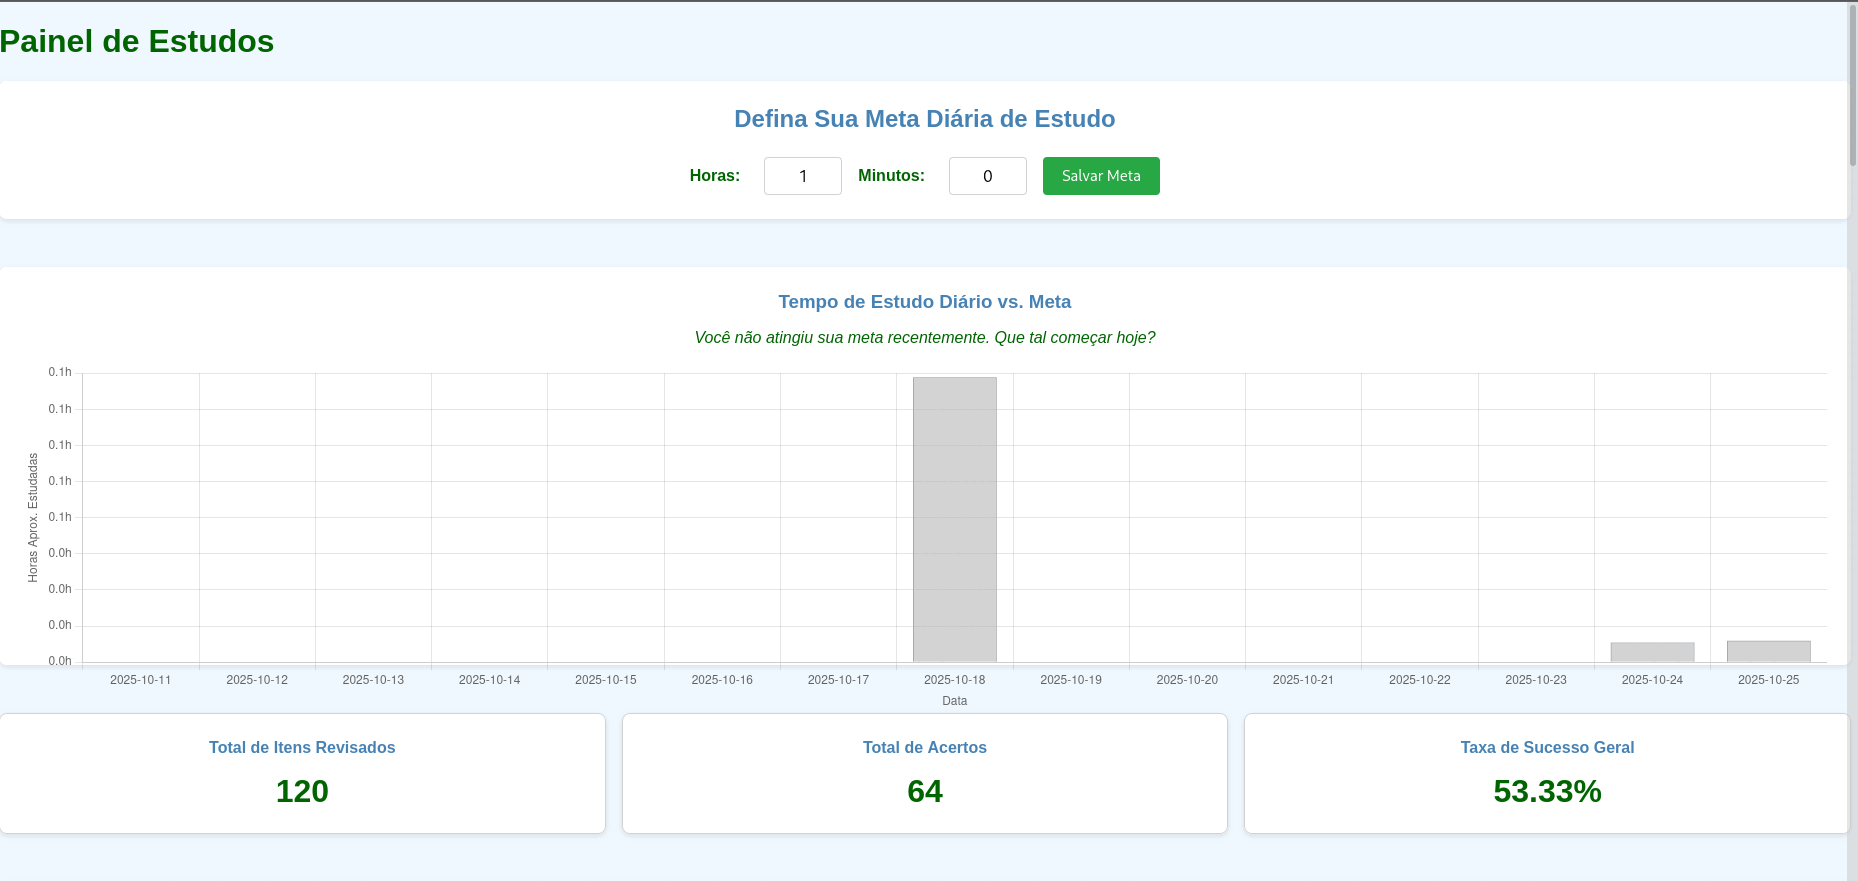
Task: Select the Total de Acertos card
Action: [x=924, y=773]
